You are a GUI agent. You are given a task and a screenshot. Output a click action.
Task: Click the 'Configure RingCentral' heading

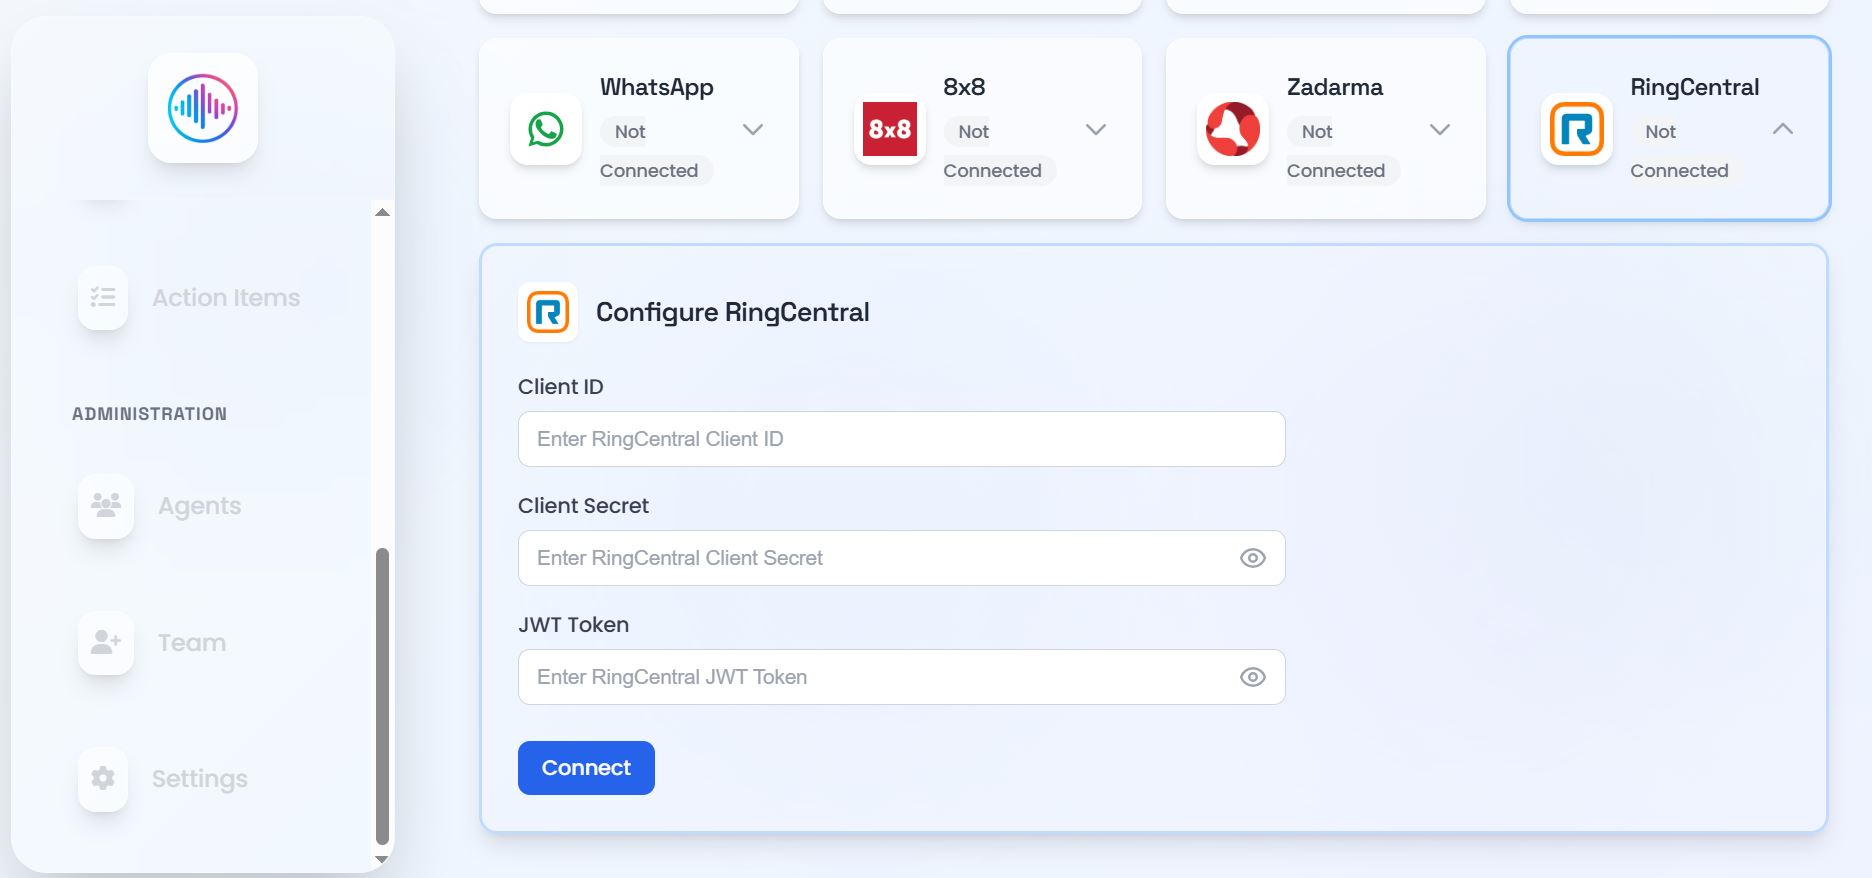[x=733, y=312]
